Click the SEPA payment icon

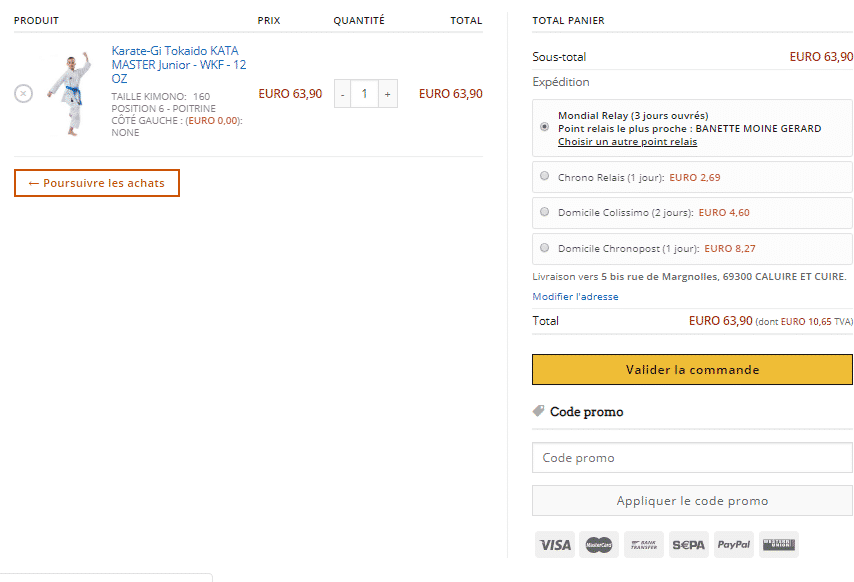[688, 544]
